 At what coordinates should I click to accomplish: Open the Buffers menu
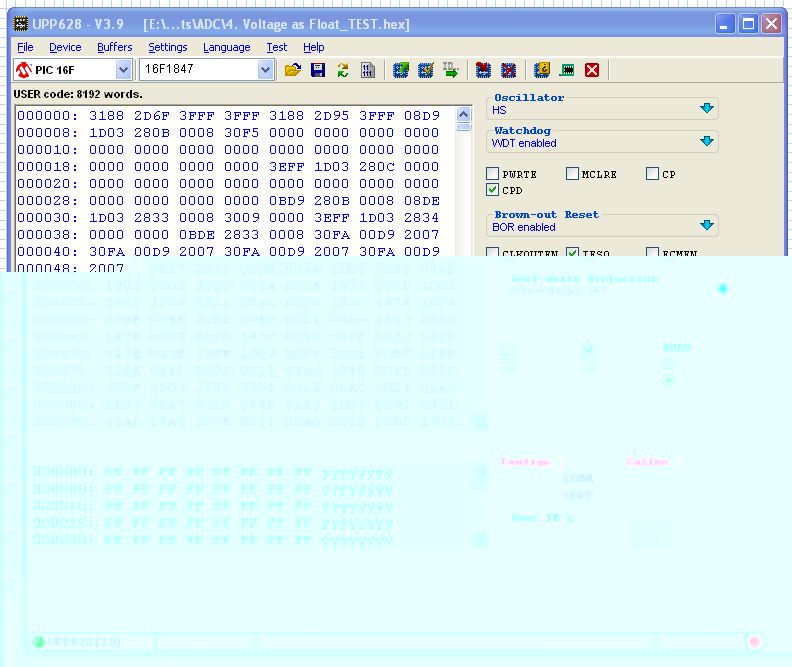pyautogui.click(x=115, y=47)
